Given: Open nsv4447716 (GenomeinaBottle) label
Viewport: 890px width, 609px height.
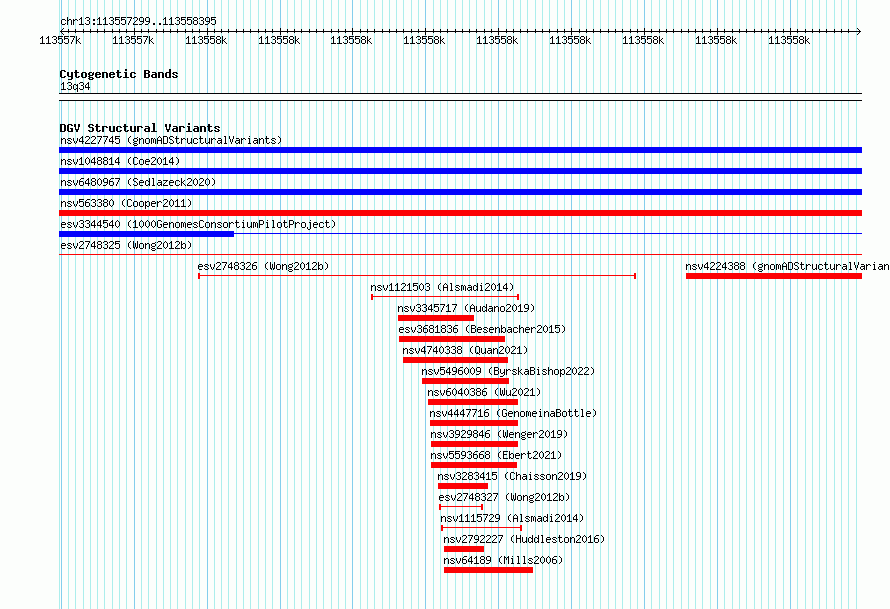Looking at the screenshot, I should click(513, 413).
